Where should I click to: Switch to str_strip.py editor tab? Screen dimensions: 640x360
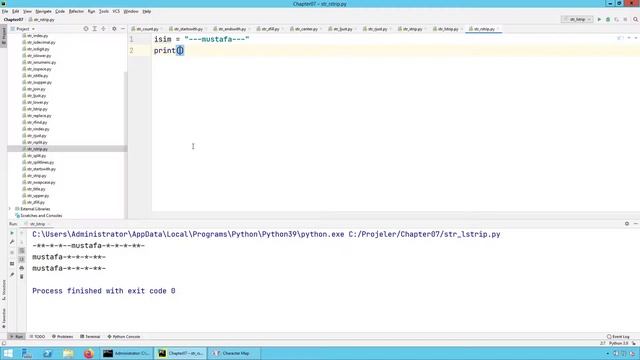point(412,29)
